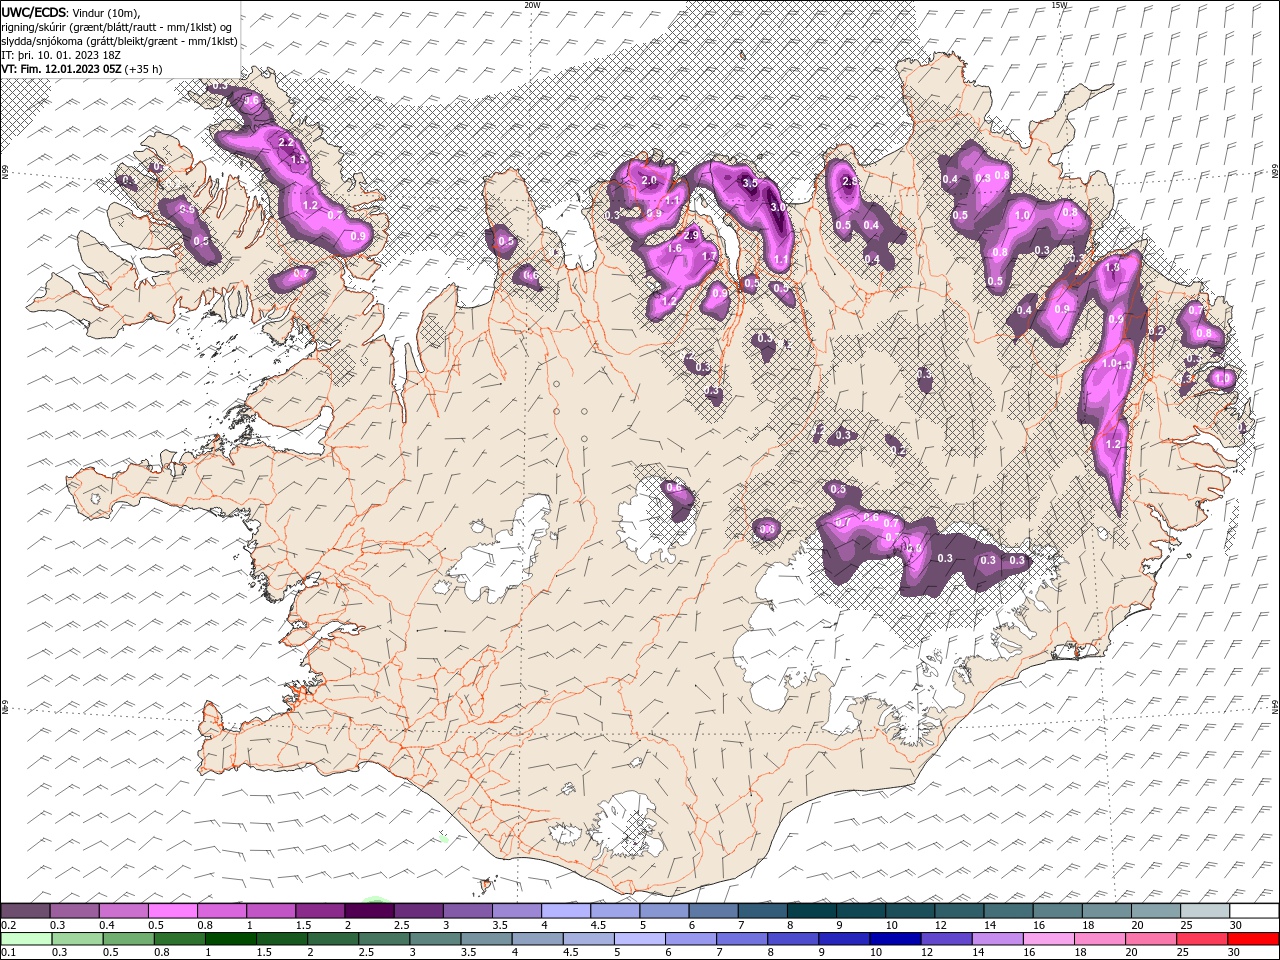Image resolution: width=1280 pixels, height=960 pixels.
Task: Select palest green swatch above the 0.1 label
Action: [x=26, y=939]
